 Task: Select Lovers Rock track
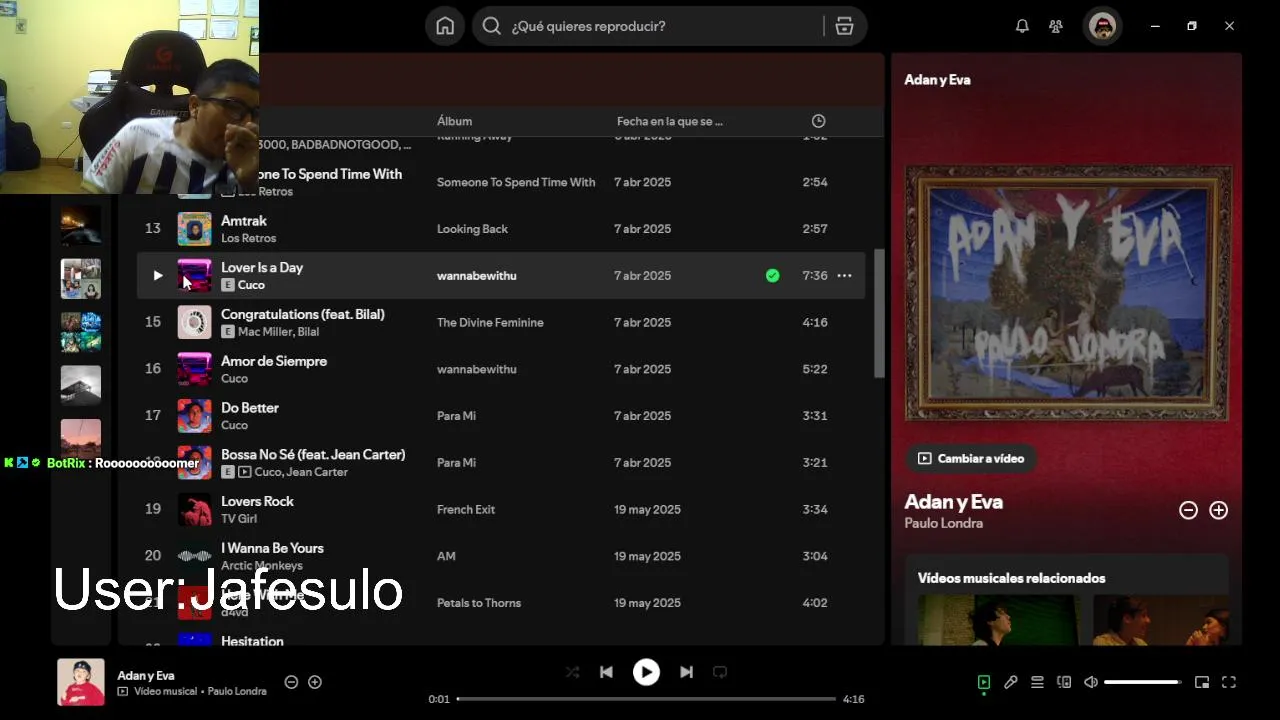click(257, 501)
